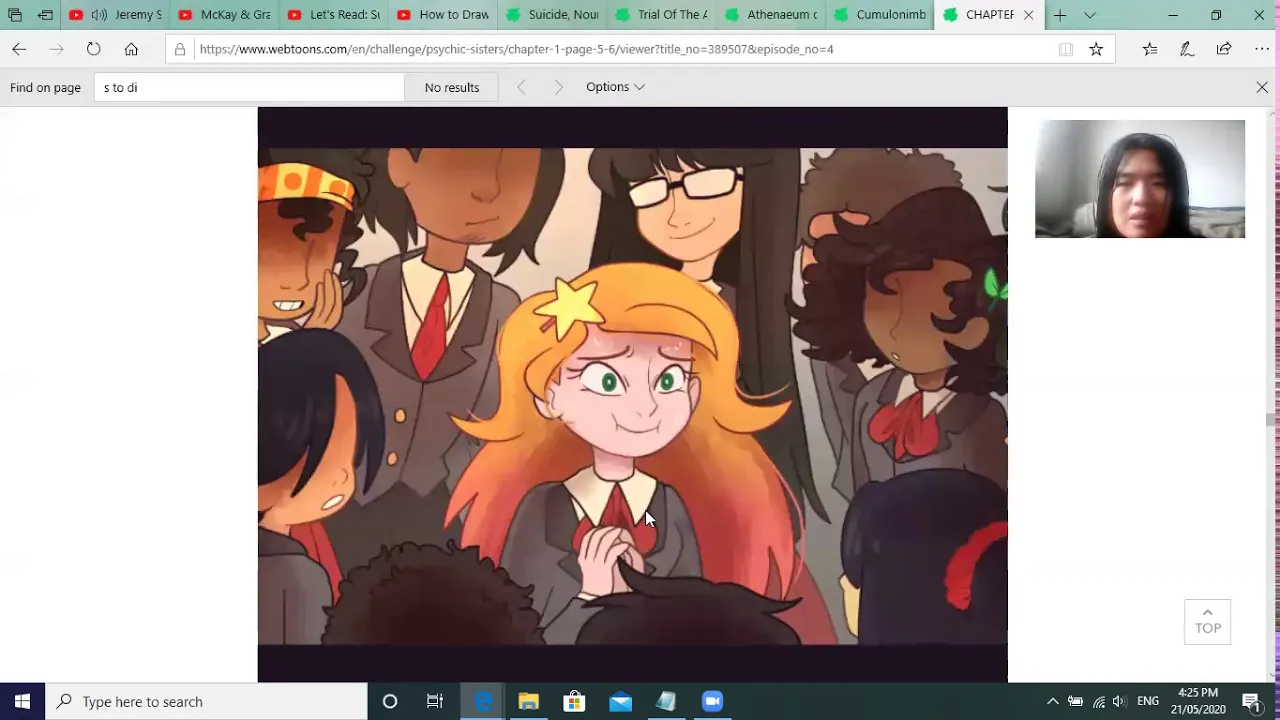Viewport: 1280px width, 720px height.
Task: Switch to the Trial Of The A tab
Action: coord(660,15)
